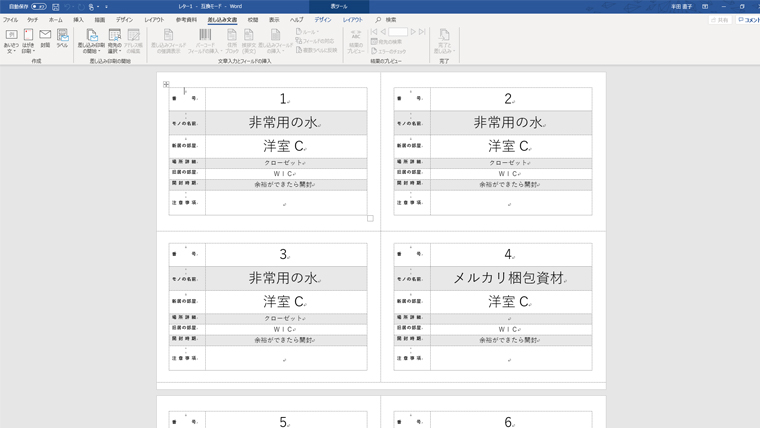This screenshot has width=760, height=428.
Task: Click the table move handle icon
Action: click(166, 84)
